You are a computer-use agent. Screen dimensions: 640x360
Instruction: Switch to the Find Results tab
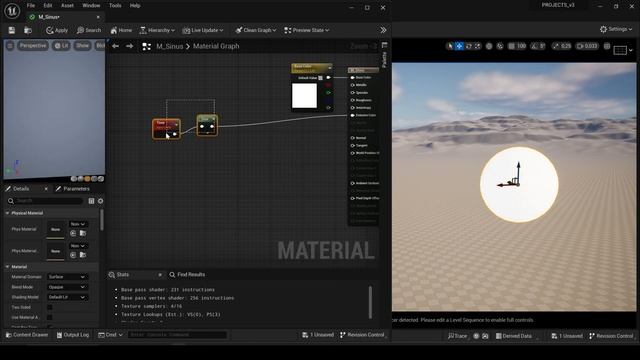click(x=187, y=275)
